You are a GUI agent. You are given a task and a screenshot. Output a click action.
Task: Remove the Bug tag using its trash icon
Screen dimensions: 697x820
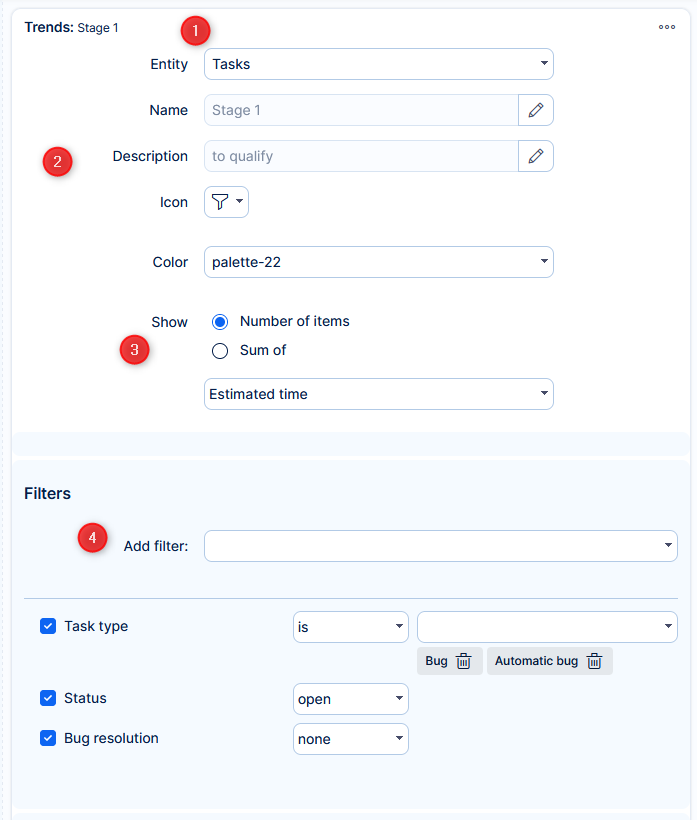click(463, 661)
